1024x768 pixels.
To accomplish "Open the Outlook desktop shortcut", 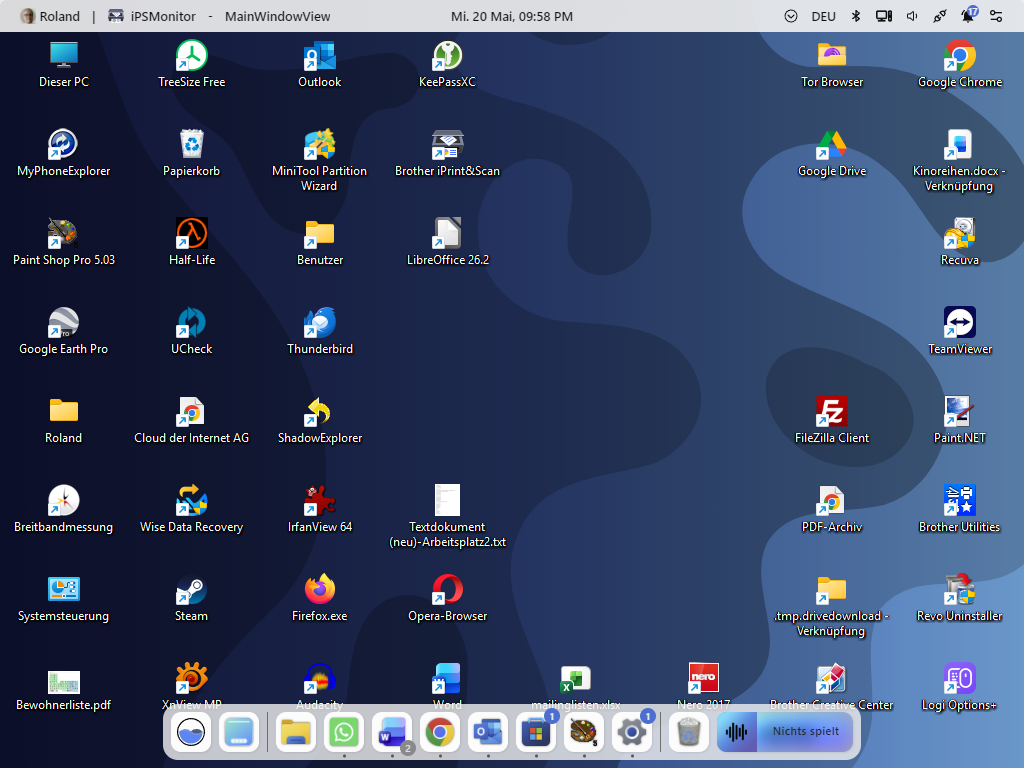I will click(319, 63).
